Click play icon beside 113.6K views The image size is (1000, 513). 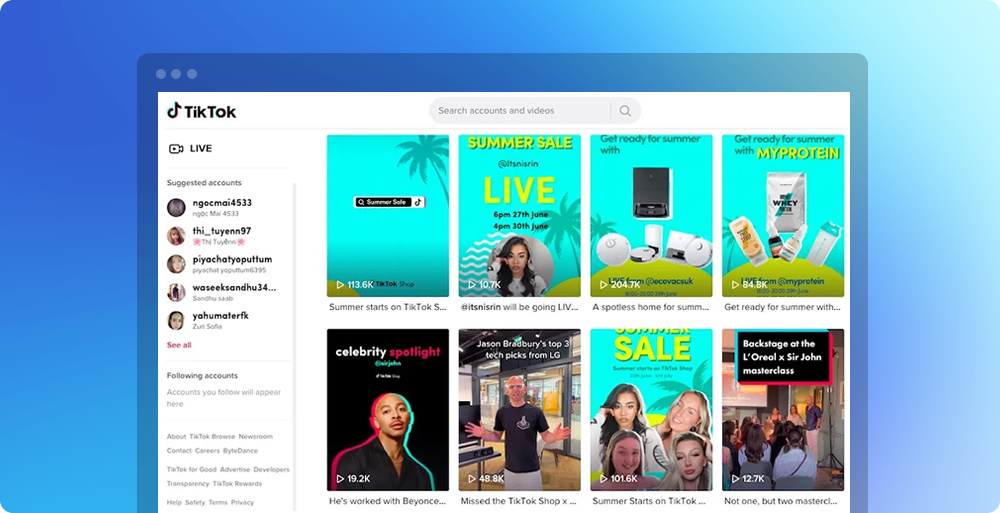(x=341, y=285)
